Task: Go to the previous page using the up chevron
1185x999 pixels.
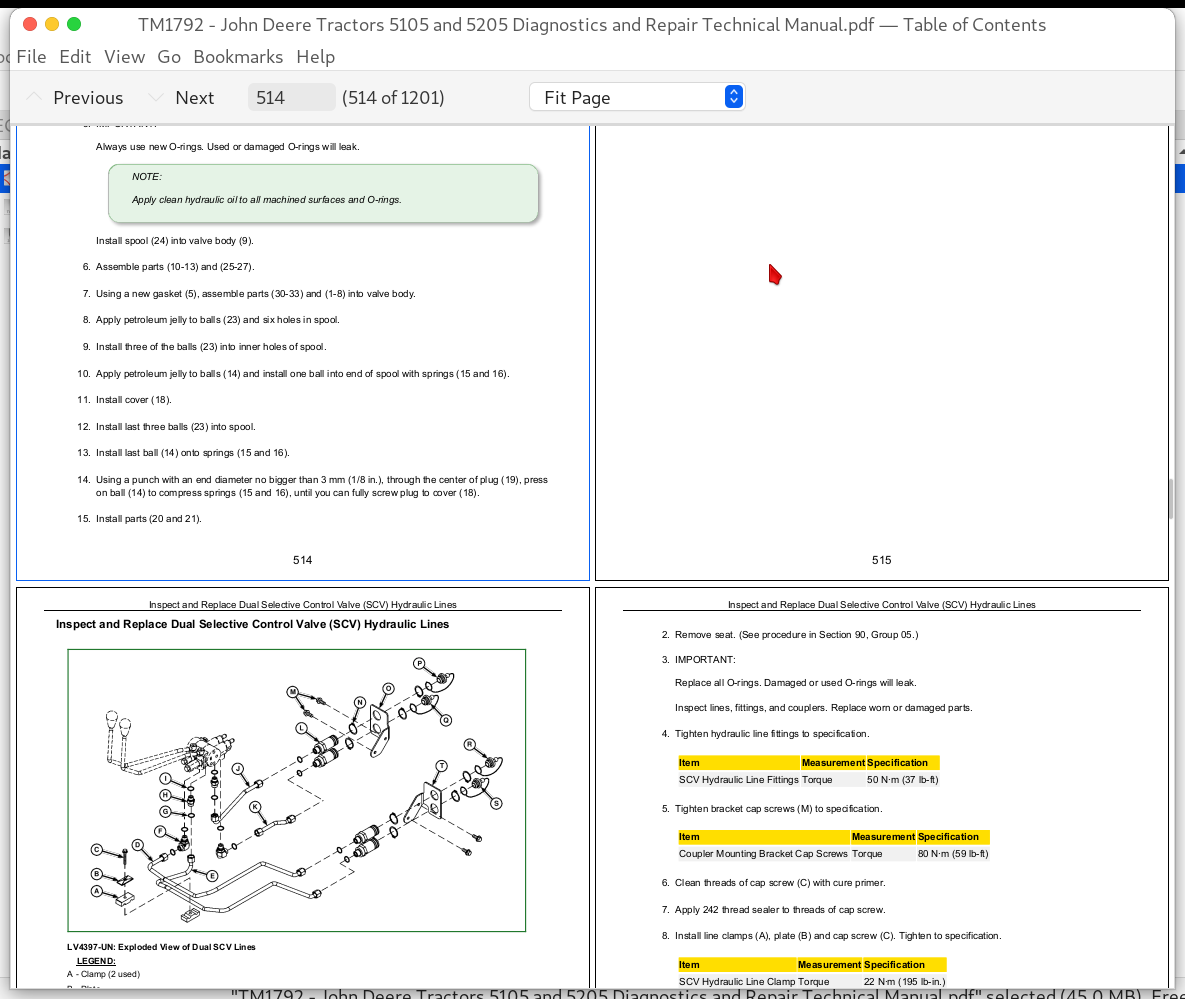Action: 35,97
